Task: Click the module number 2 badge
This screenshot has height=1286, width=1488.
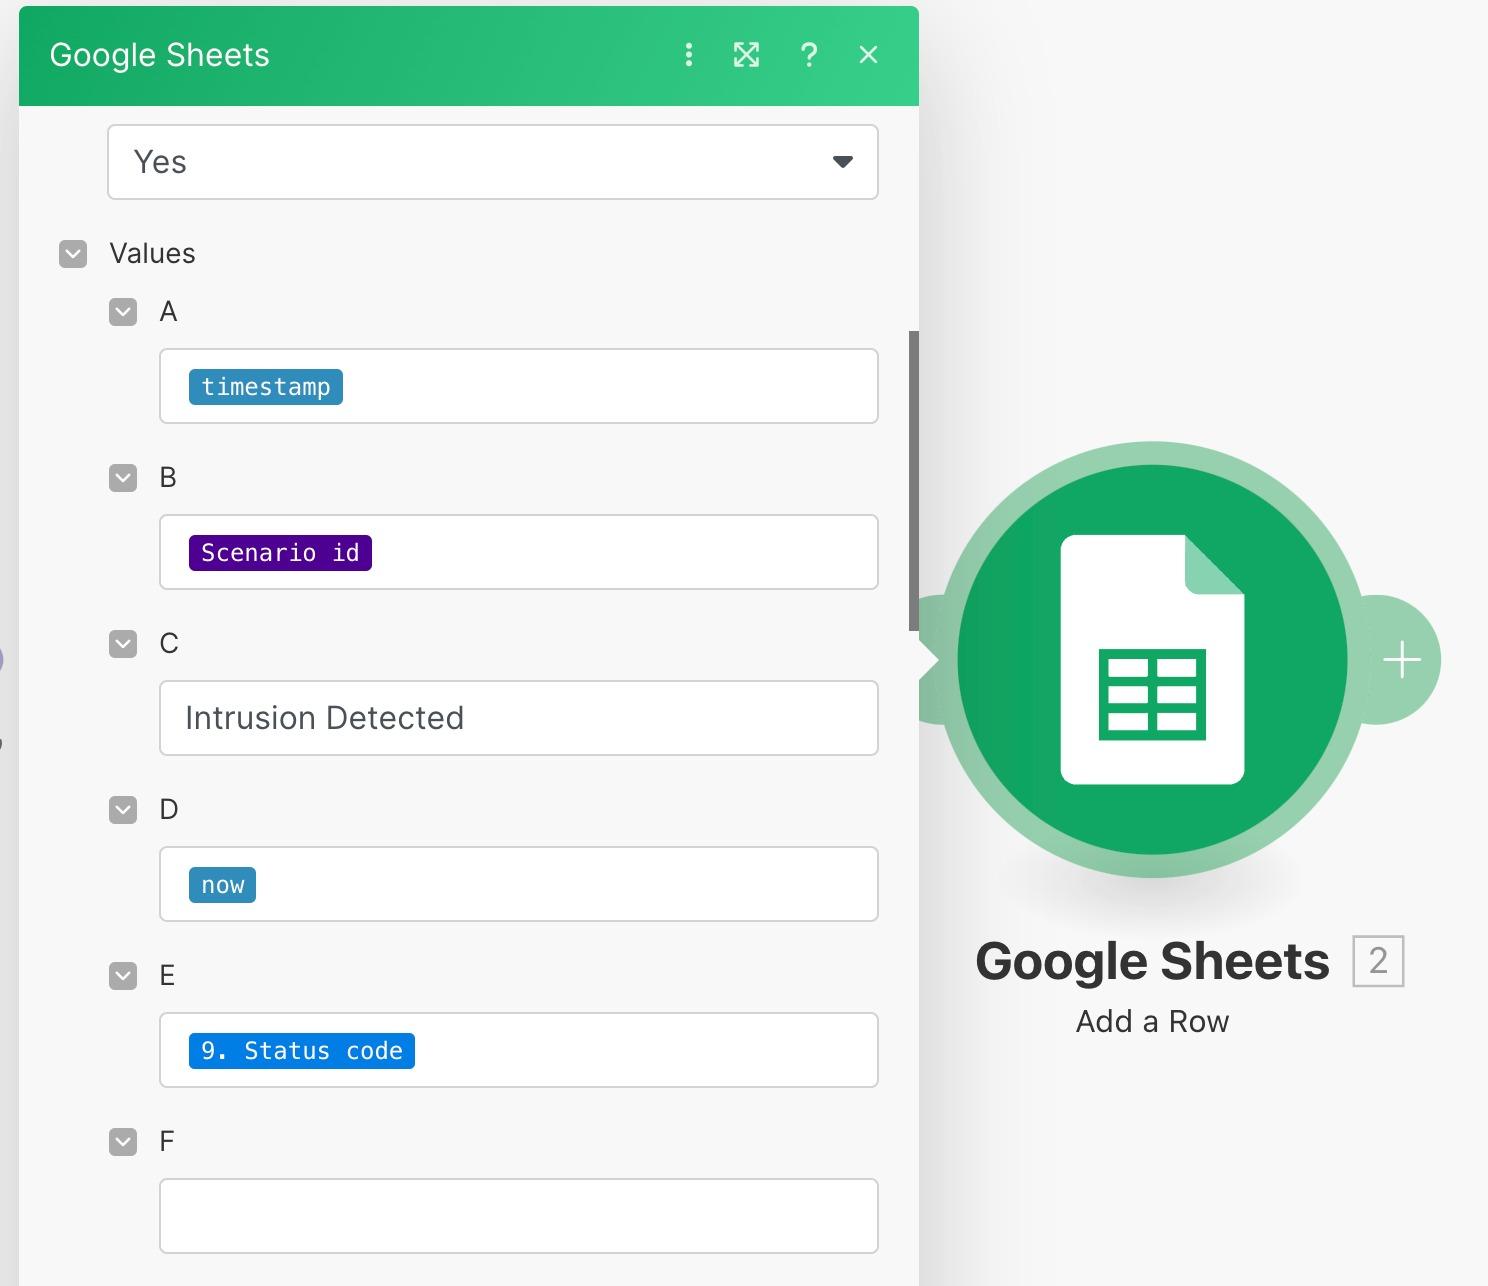Action: 1378,961
